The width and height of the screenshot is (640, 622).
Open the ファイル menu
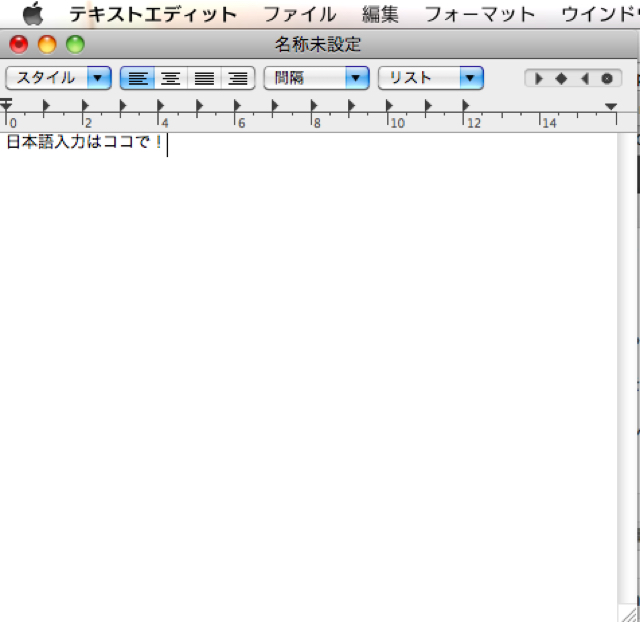[x=299, y=14]
